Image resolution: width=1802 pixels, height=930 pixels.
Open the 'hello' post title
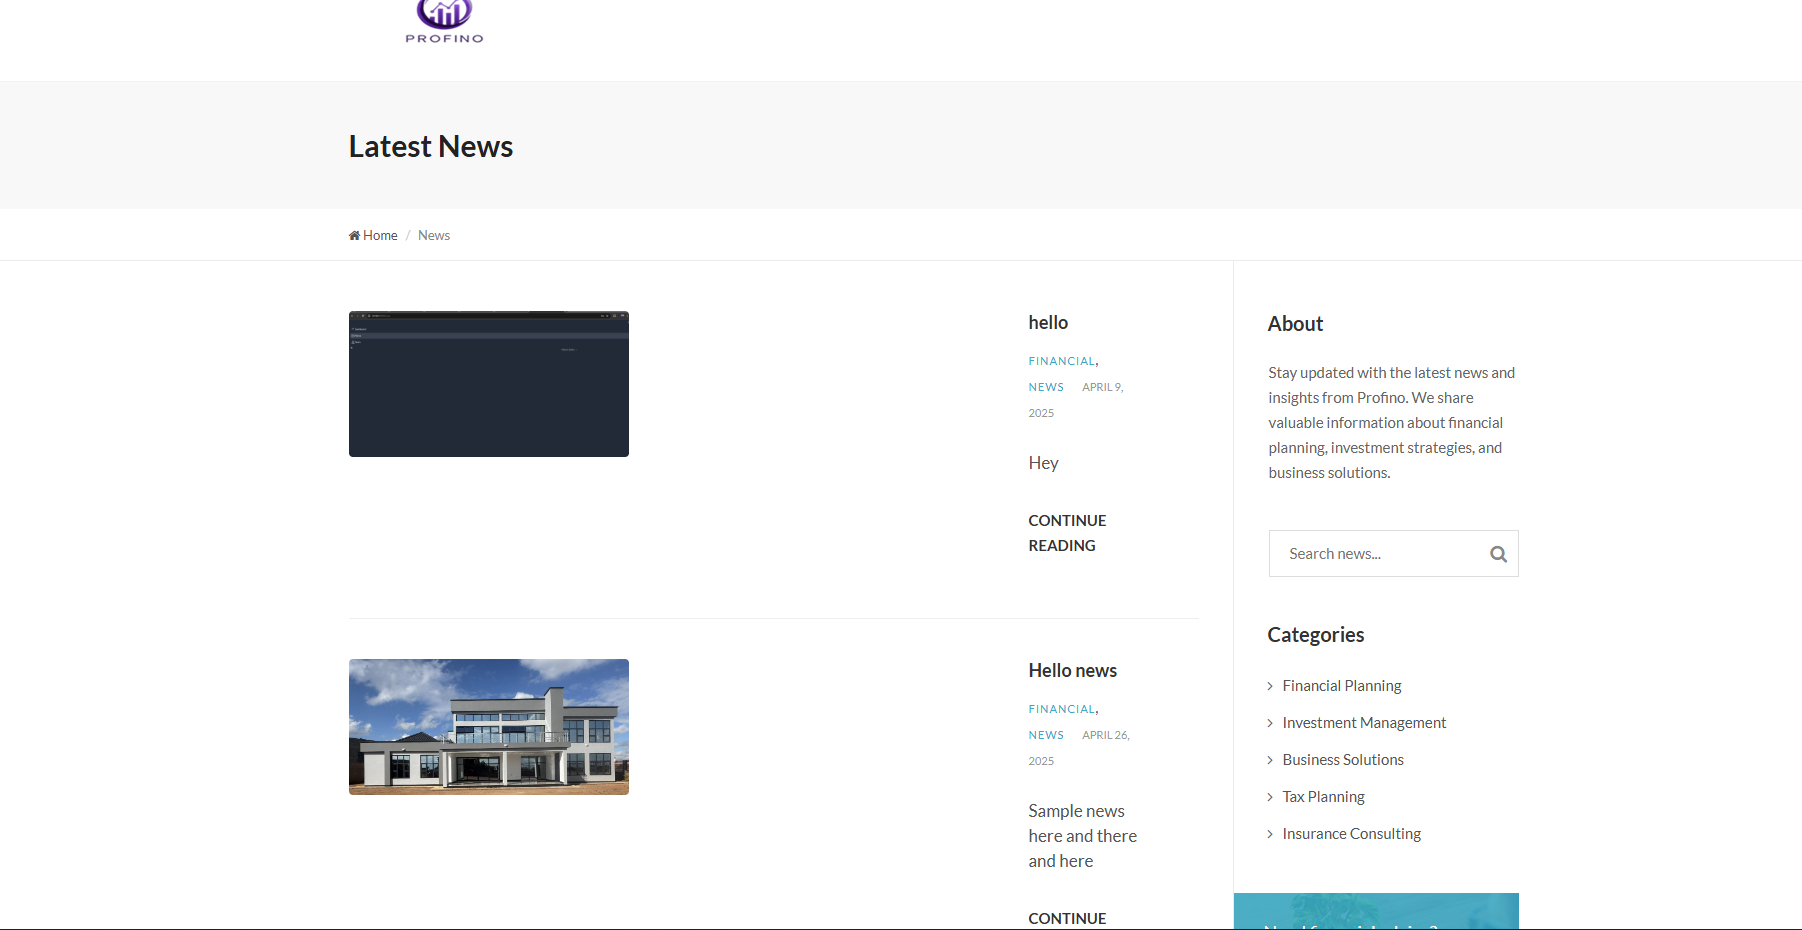pyautogui.click(x=1048, y=323)
